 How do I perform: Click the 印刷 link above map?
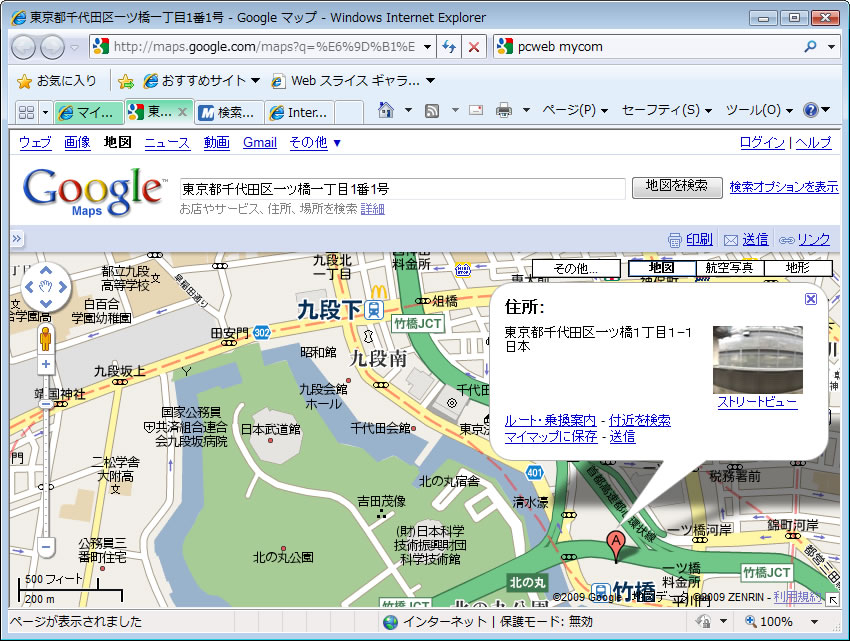699,239
